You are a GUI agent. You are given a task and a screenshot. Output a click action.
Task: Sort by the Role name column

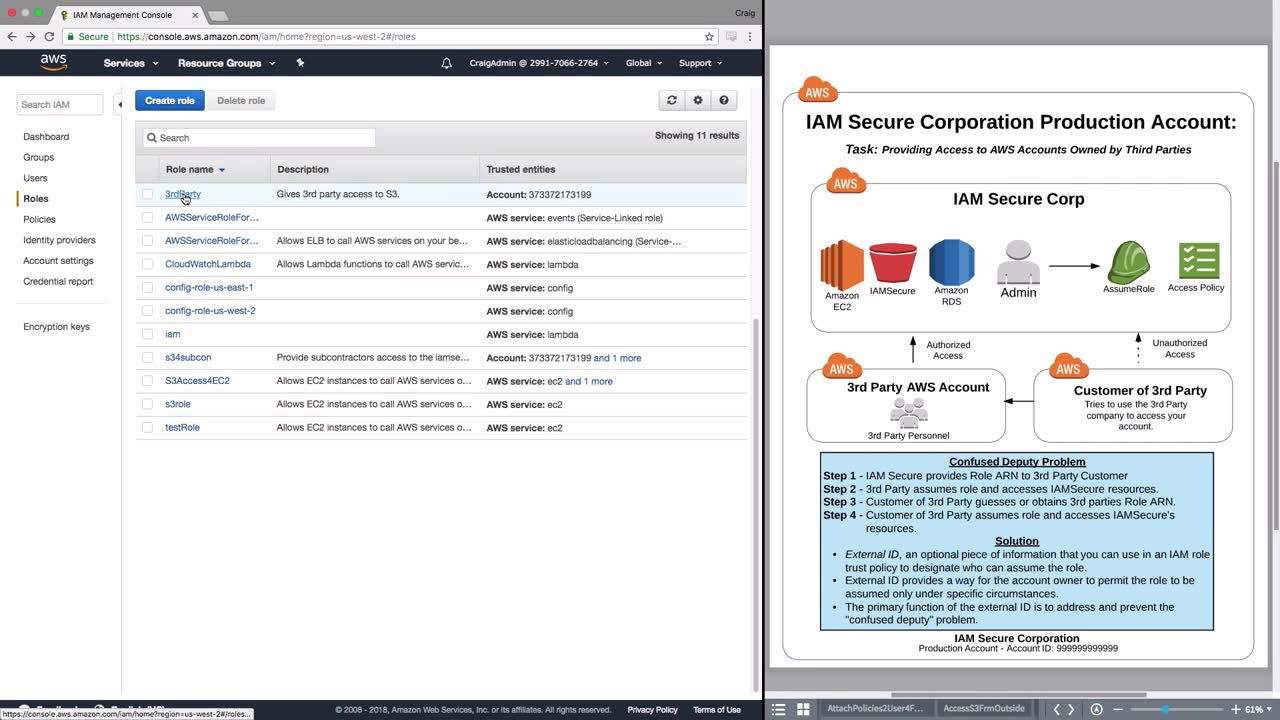click(195, 169)
